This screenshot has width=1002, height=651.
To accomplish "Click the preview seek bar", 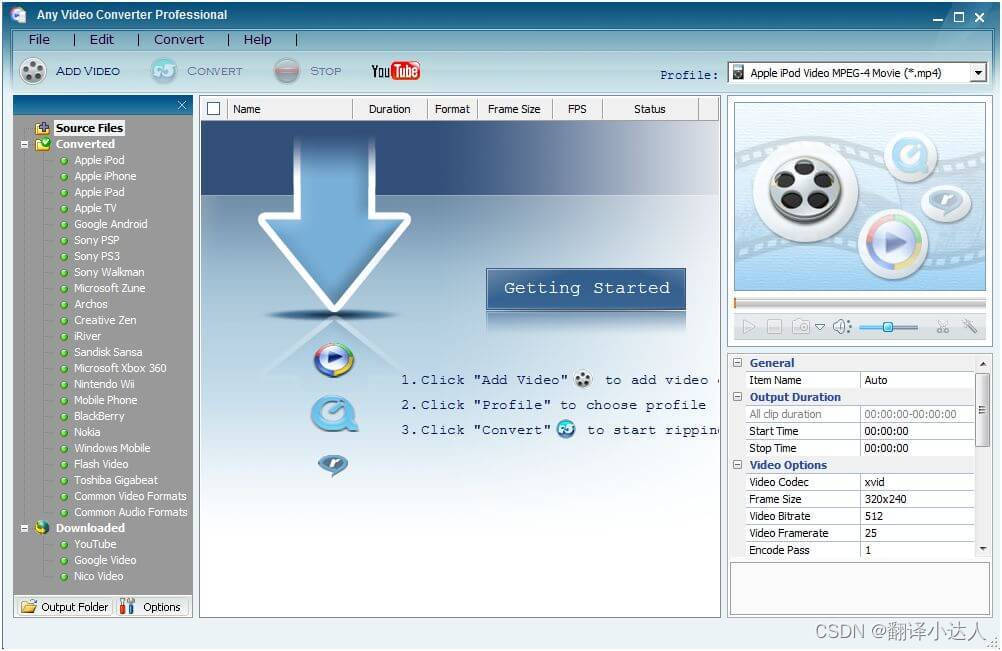I will 859,303.
